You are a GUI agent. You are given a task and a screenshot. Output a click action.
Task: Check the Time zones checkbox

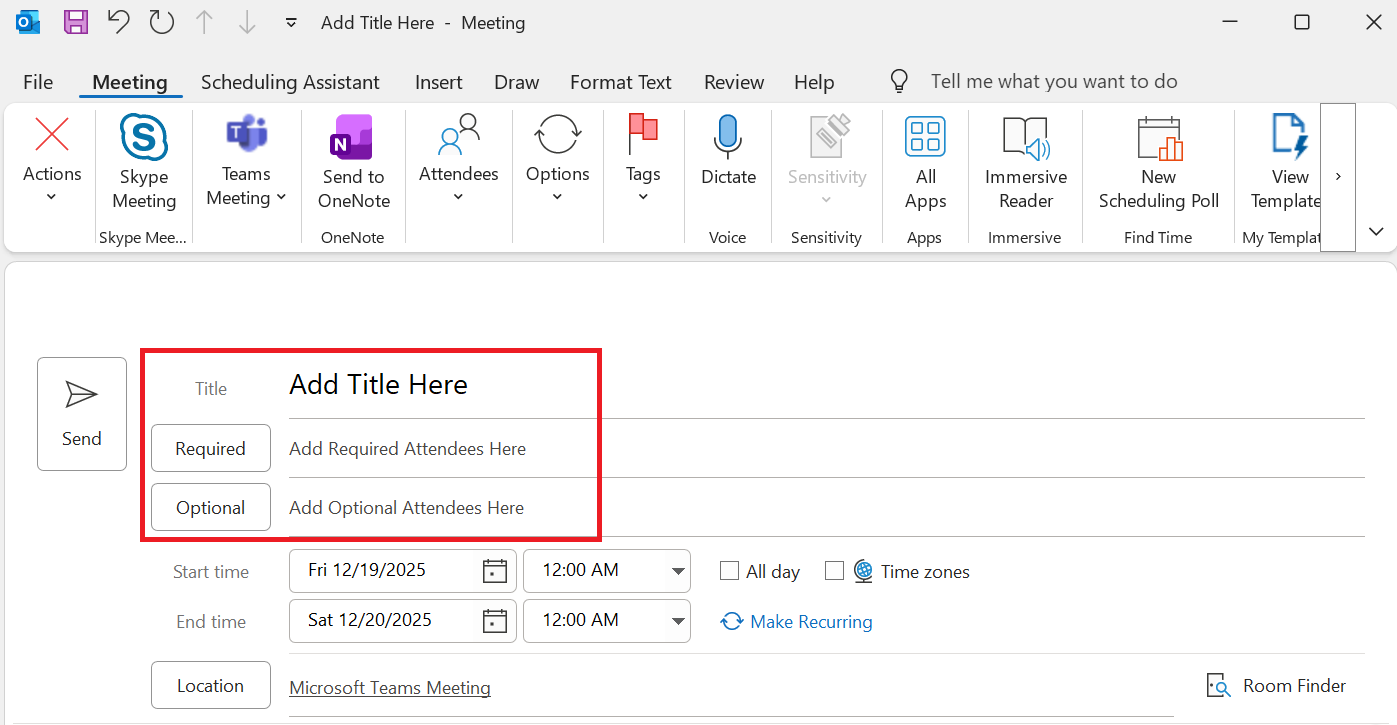tap(835, 571)
